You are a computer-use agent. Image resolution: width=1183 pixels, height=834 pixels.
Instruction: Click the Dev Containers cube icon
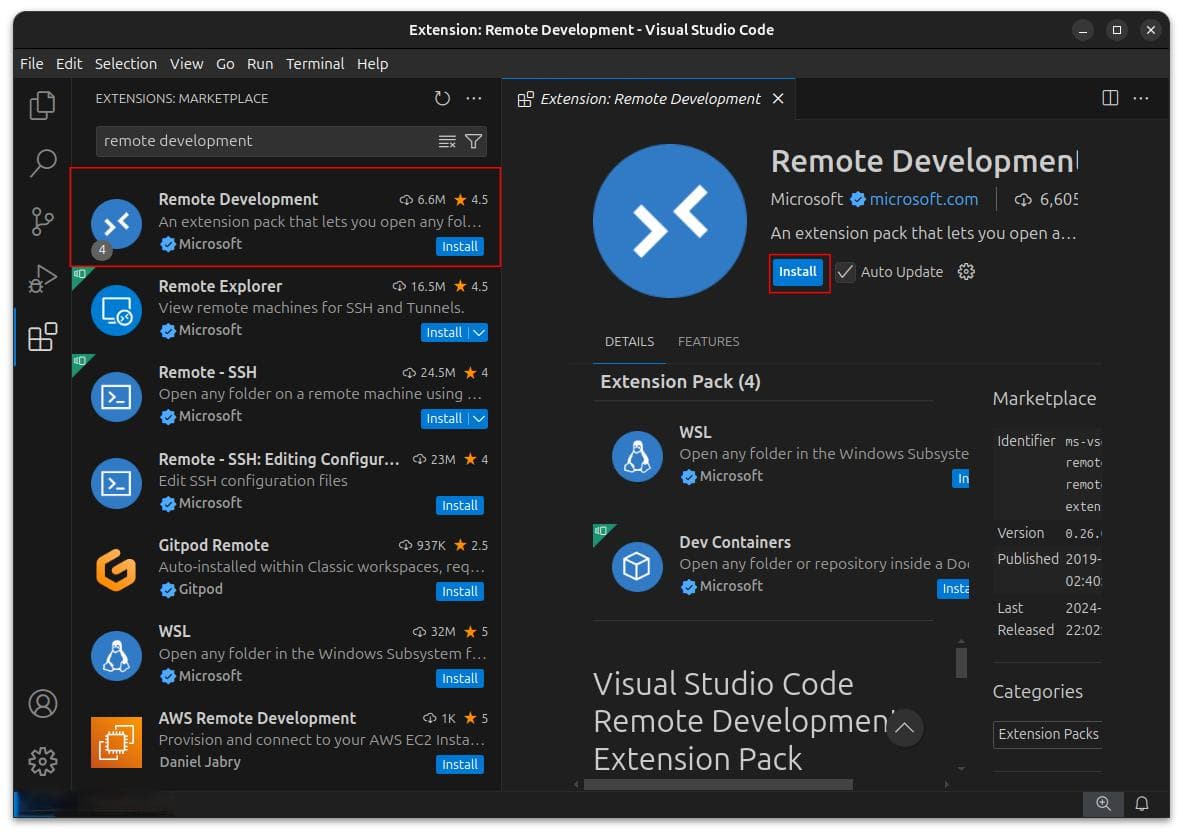coord(637,566)
